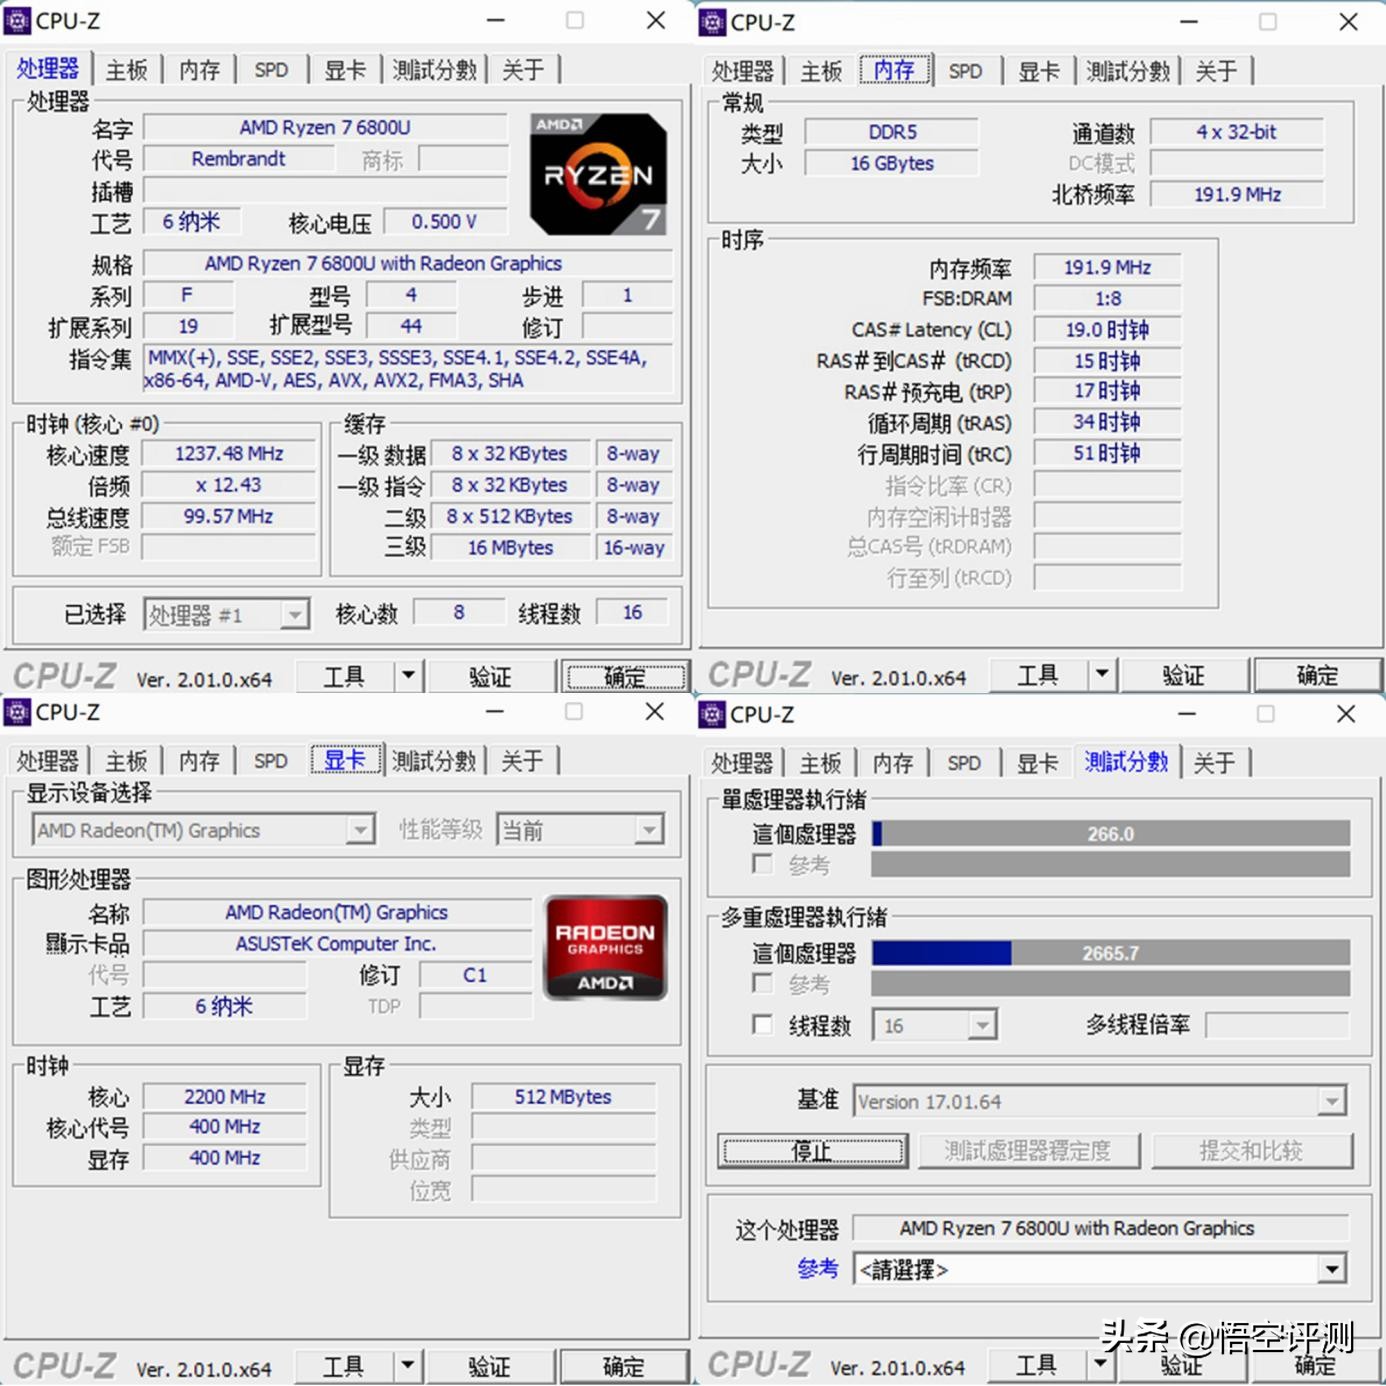Click the CPU-Z icon in the benchmark window title bar
Viewport: 1386px width, 1386px height.
(710, 714)
